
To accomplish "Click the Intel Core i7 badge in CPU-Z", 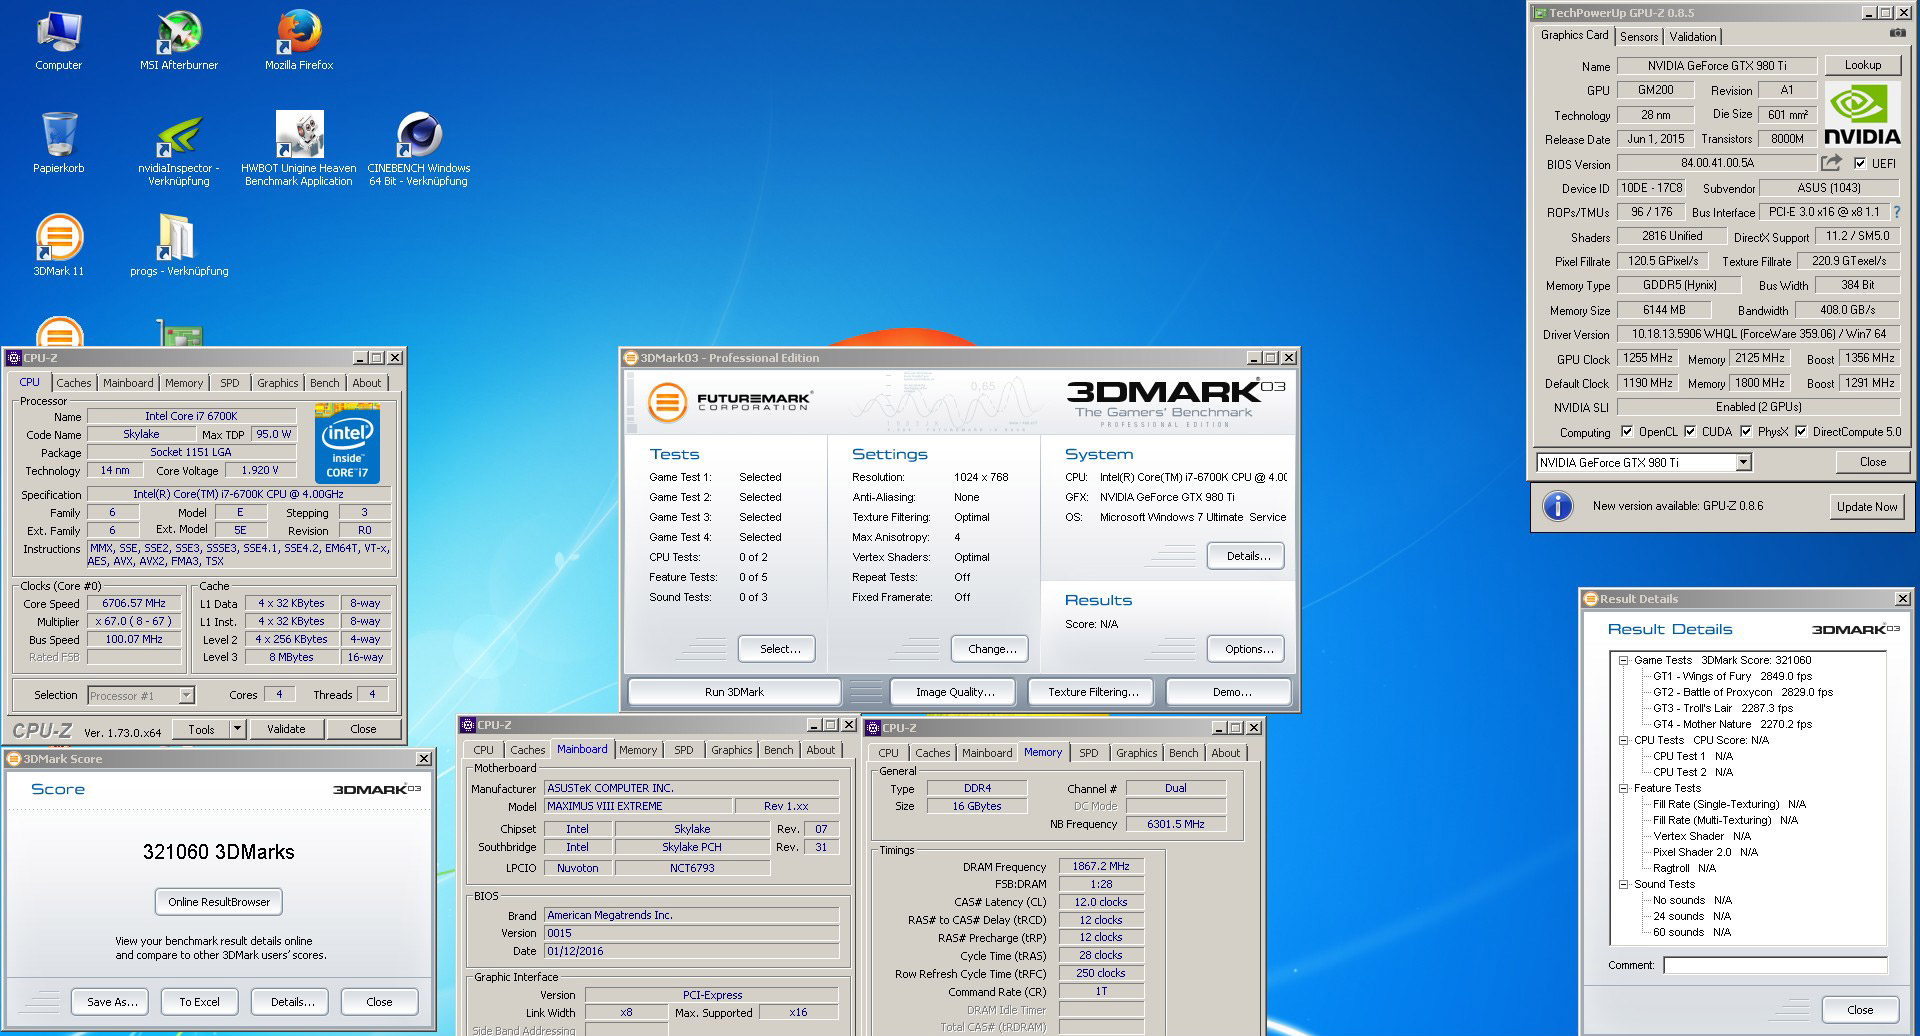I will (x=347, y=443).
